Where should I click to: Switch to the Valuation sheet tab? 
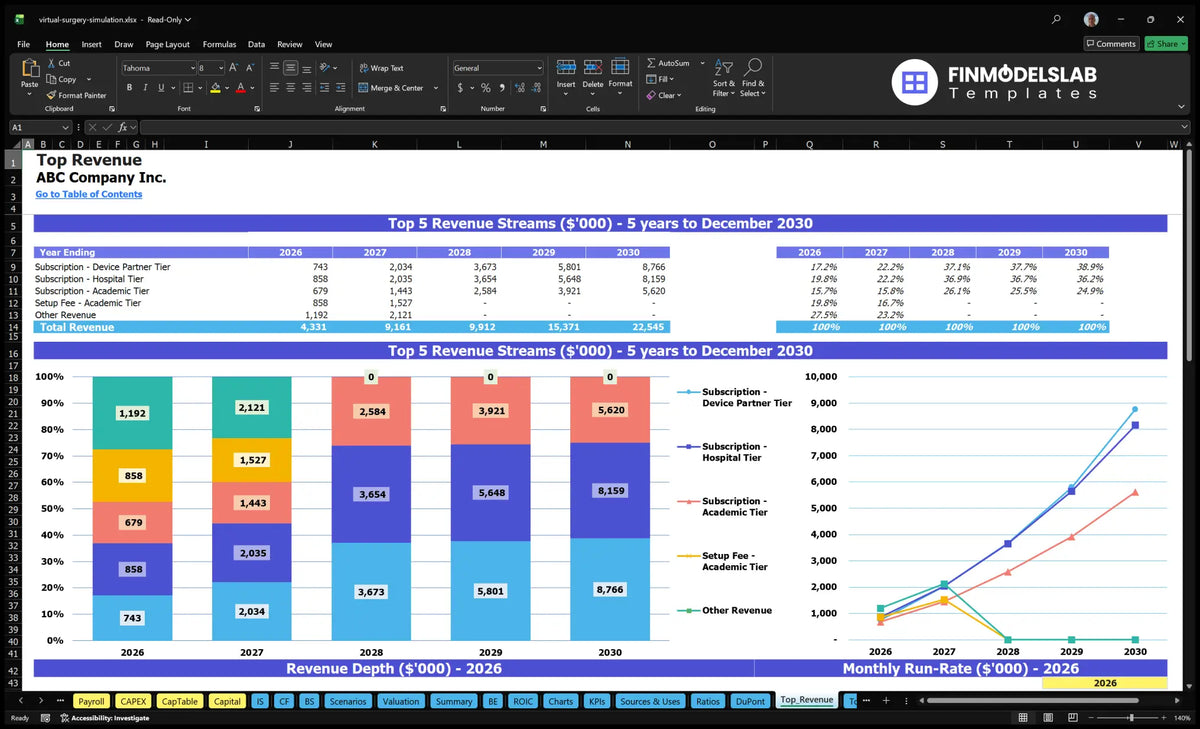401,701
